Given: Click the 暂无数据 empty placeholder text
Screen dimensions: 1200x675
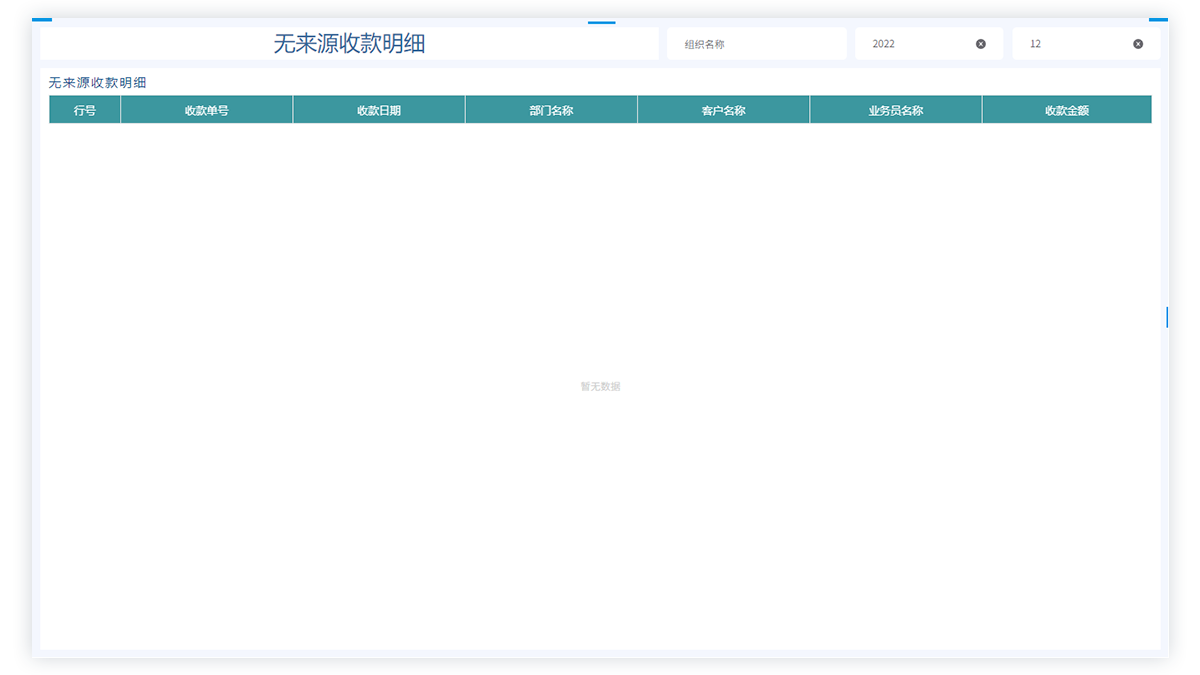Looking at the screenshot, I should 600,387.
